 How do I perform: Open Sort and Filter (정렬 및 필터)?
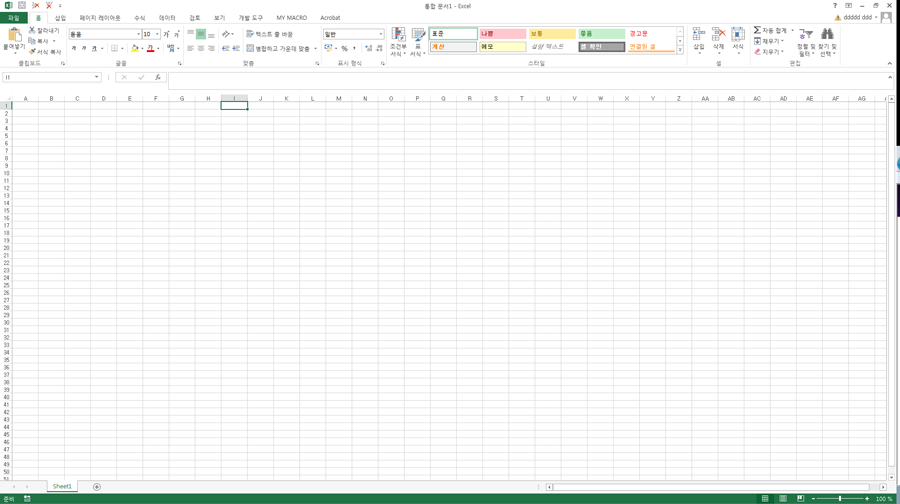pyautogui.click(x=806, y=42)
